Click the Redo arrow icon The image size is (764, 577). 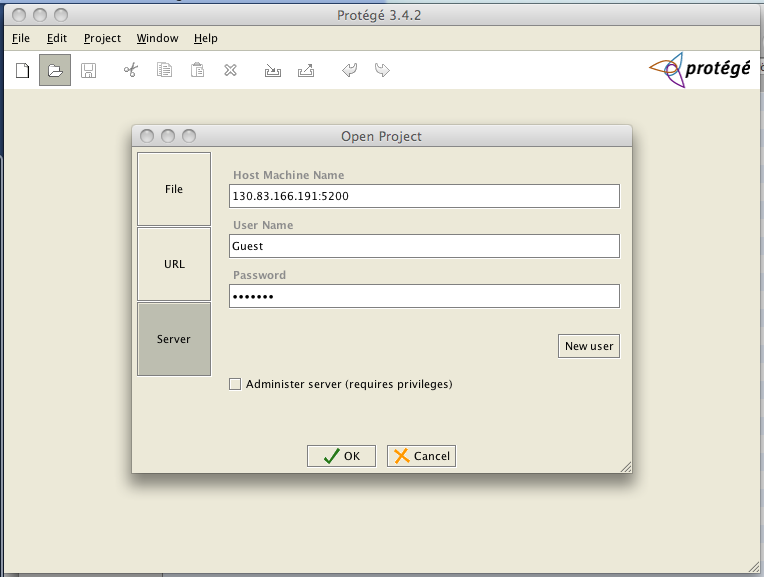coord(382,70)
